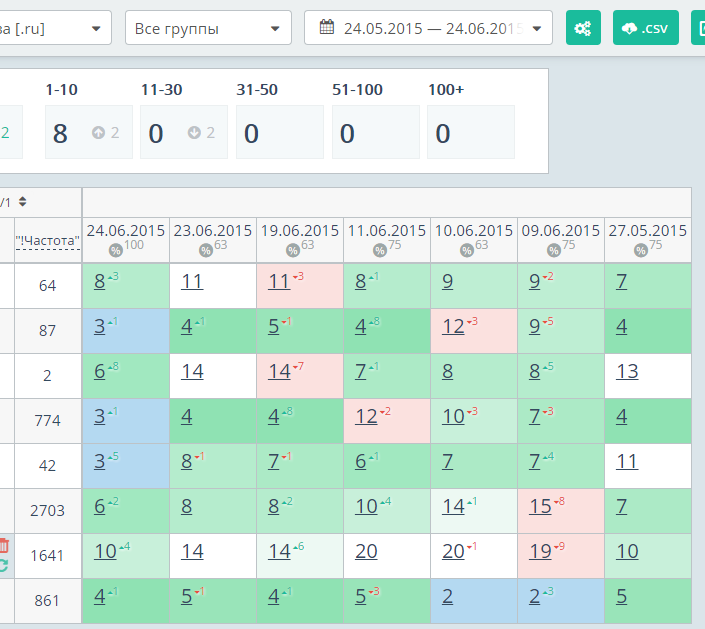Viewport: 705px width, 629px height.
Task: Click frequency value 861
Action: click(47, 601)
